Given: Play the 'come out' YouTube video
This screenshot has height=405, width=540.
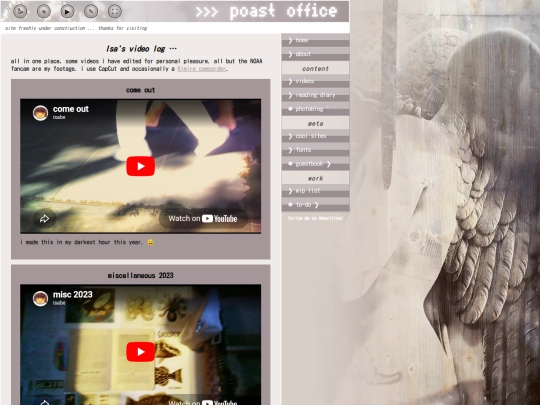Looking at the screenshot, I should coord(141,166).
